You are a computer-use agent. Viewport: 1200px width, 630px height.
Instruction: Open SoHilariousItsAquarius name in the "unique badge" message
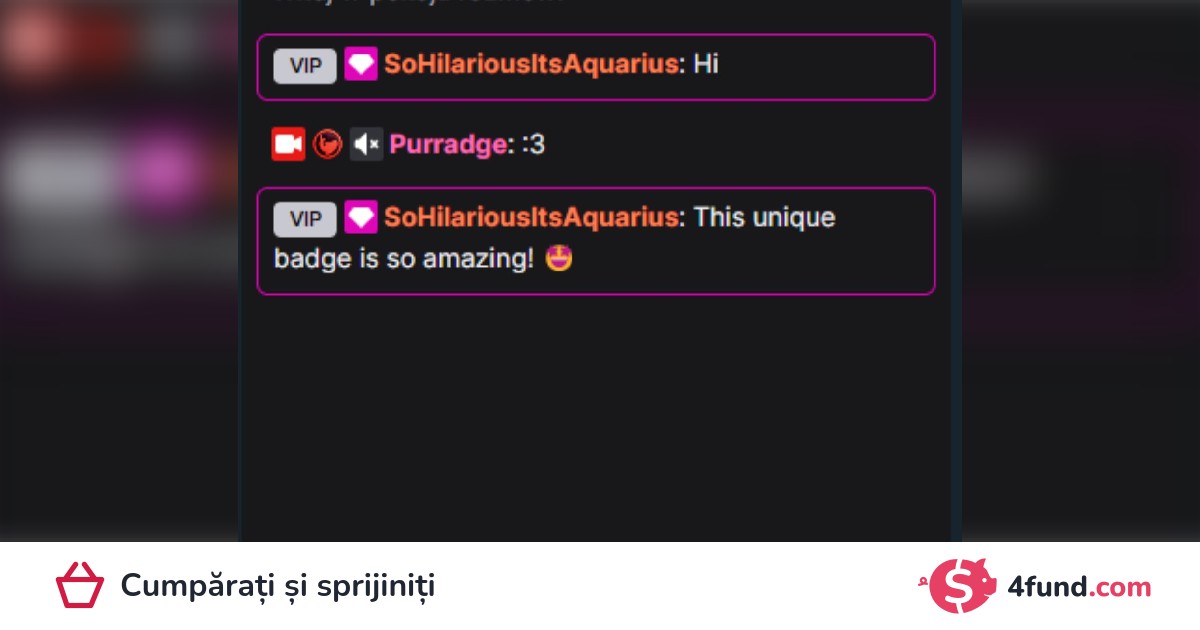[x=532, y=218]
